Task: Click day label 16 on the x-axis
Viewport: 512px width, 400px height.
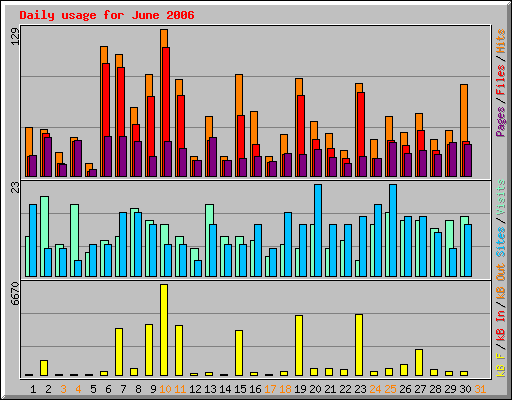Action: coord(255,389)
